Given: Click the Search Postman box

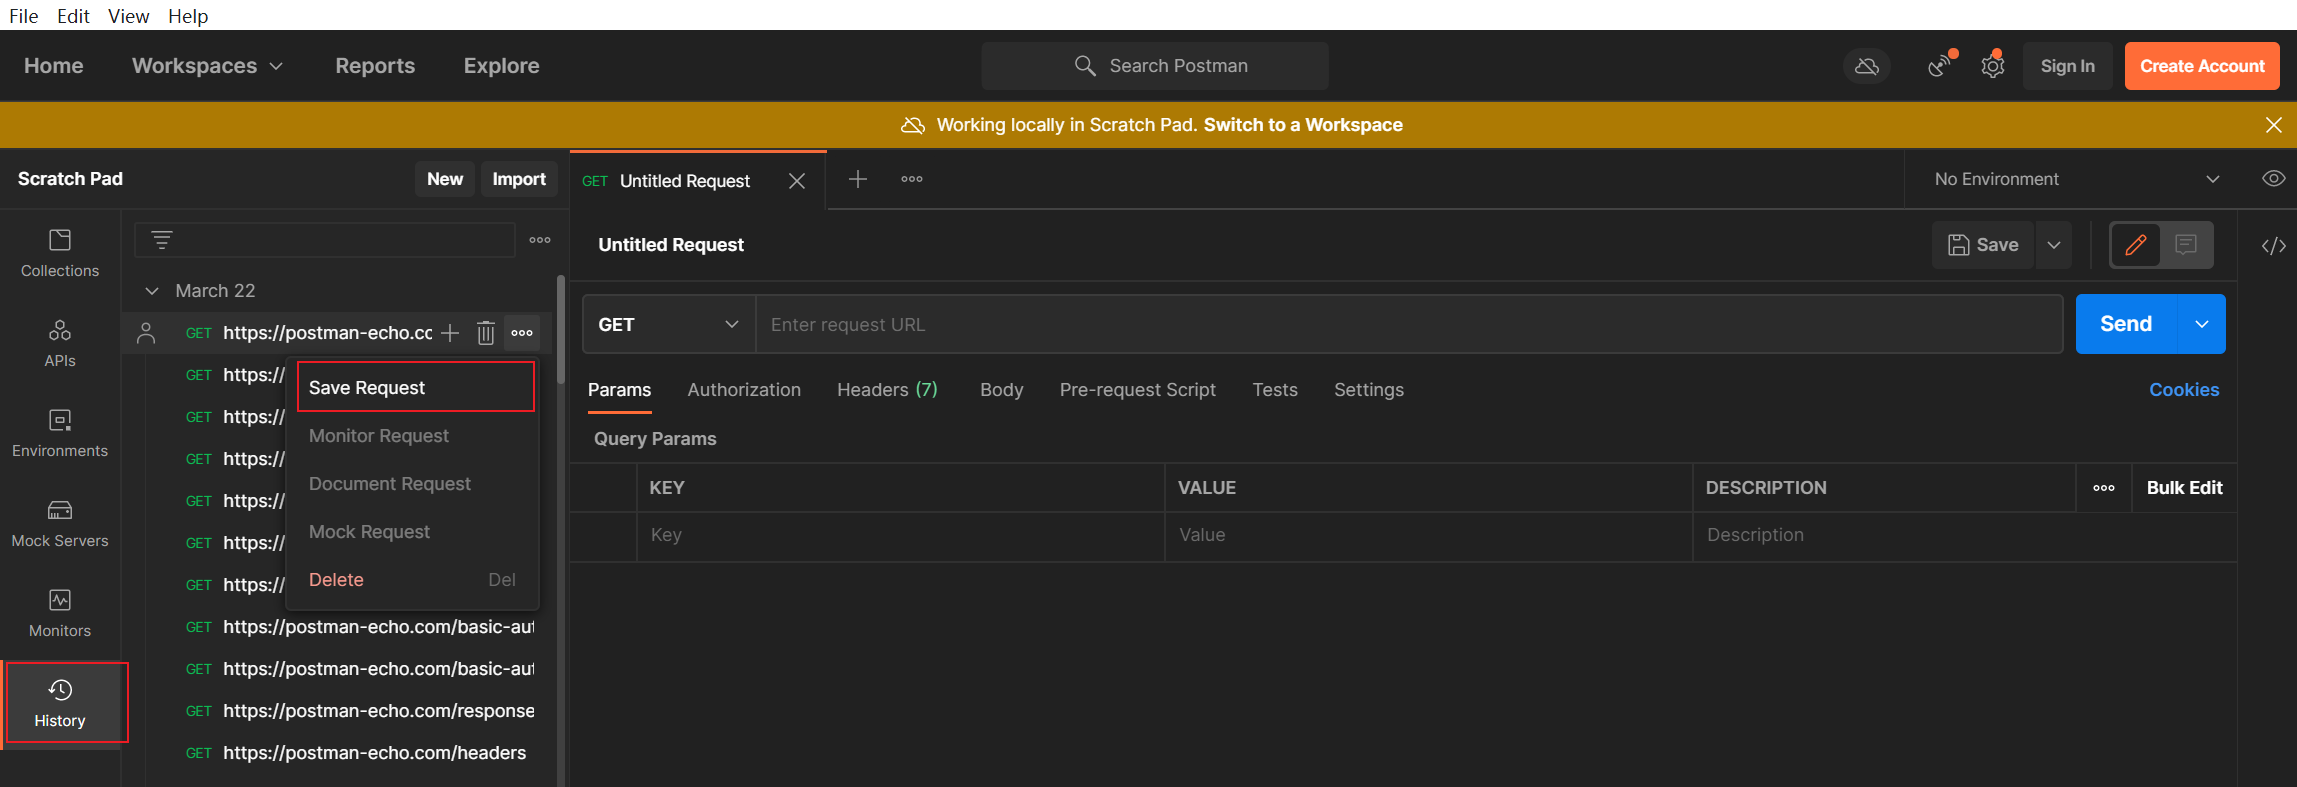Looking at the screenshot, I should [x=1155, y=66].
